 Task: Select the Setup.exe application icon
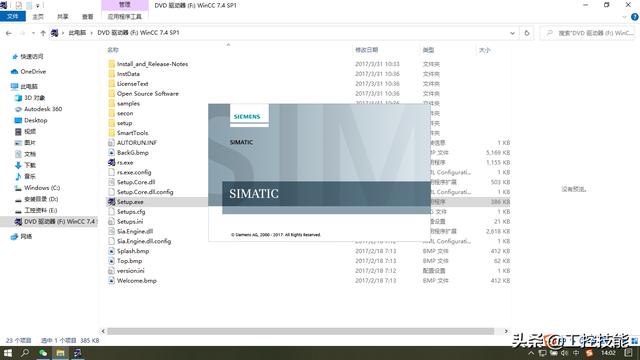(111, 202)
